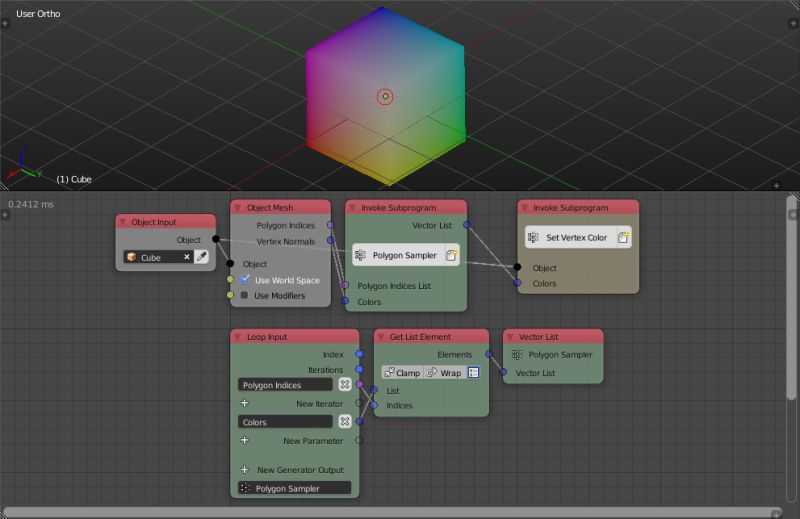Collapse the Object Mesh node
The image size is (800, 519).
(x=238, y=208)
